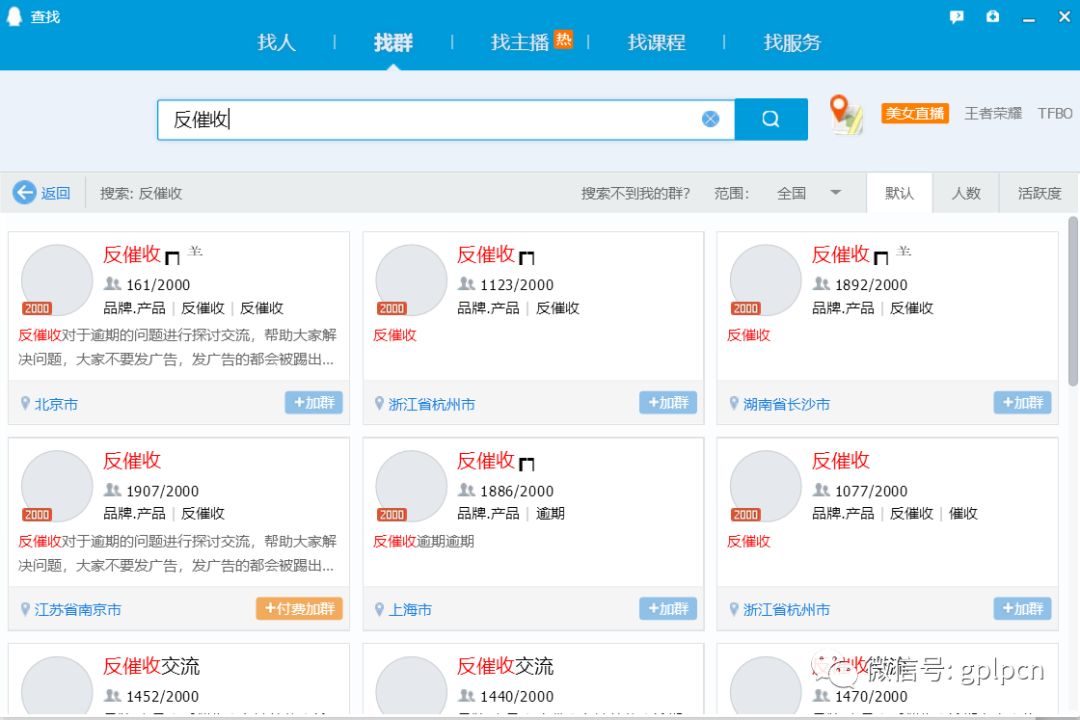
Task: Click the blue back arrow icon next to 搜索
Action: coord(23,193)
